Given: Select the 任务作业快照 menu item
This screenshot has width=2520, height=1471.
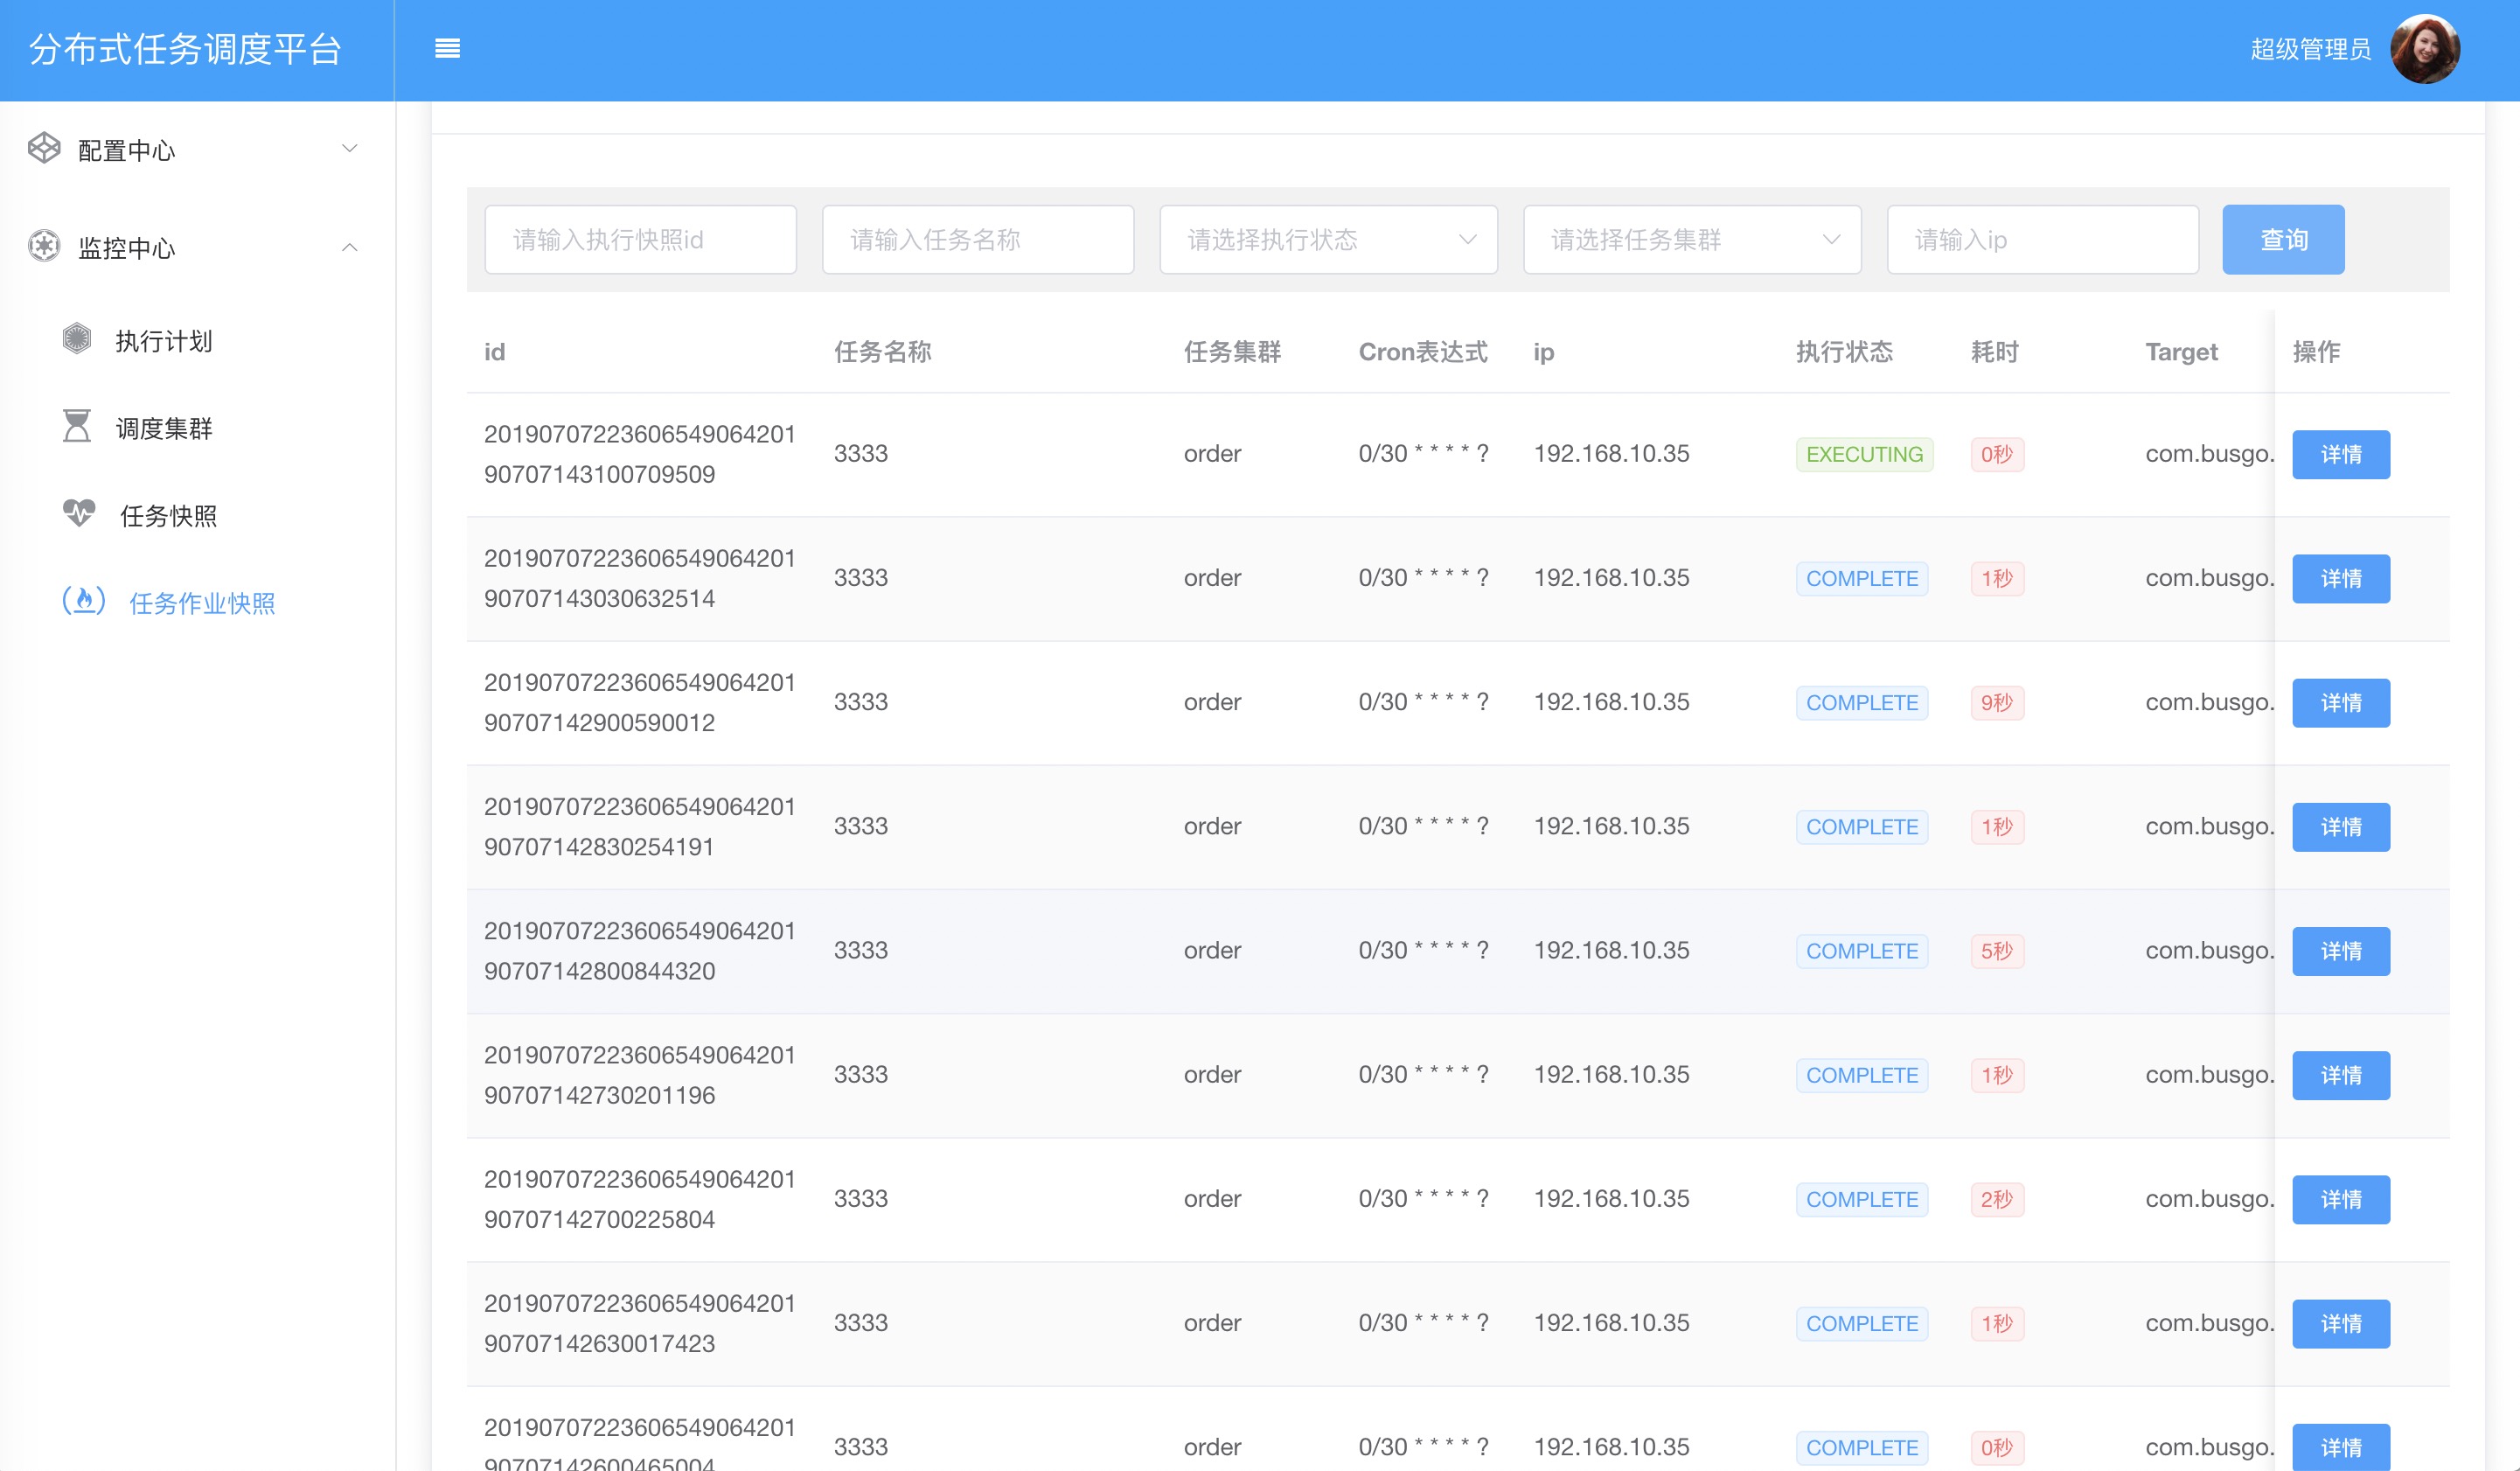Looking at the screenshot, I should click(x=202, y=603).
